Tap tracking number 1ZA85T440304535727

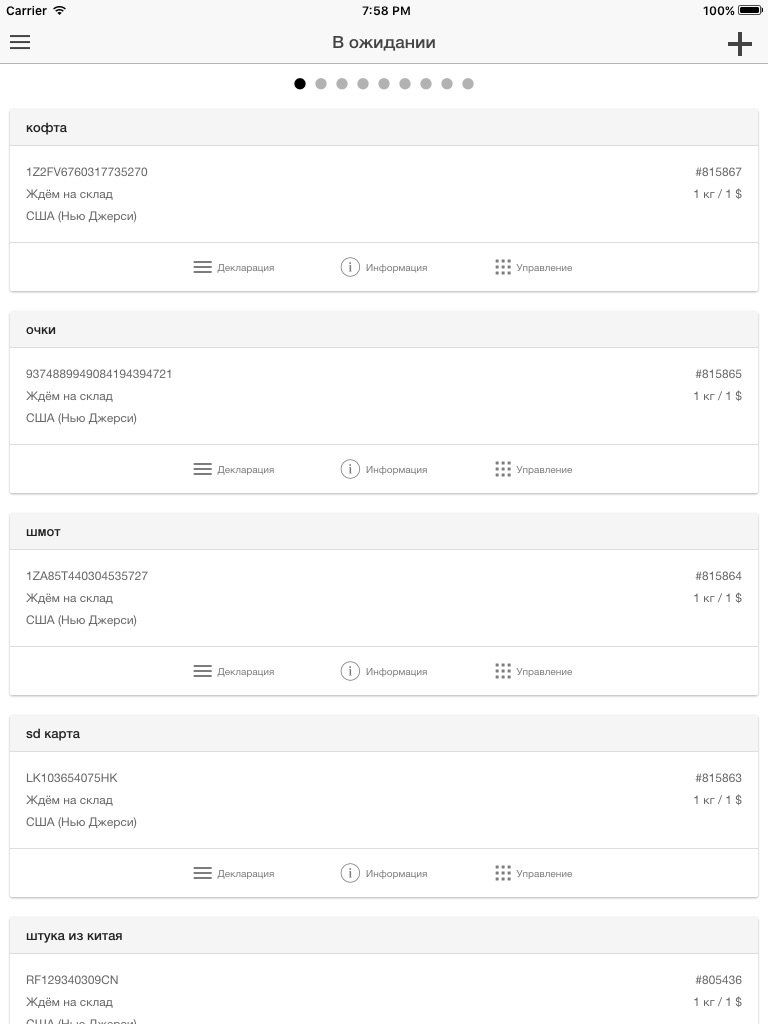(87, 576)
